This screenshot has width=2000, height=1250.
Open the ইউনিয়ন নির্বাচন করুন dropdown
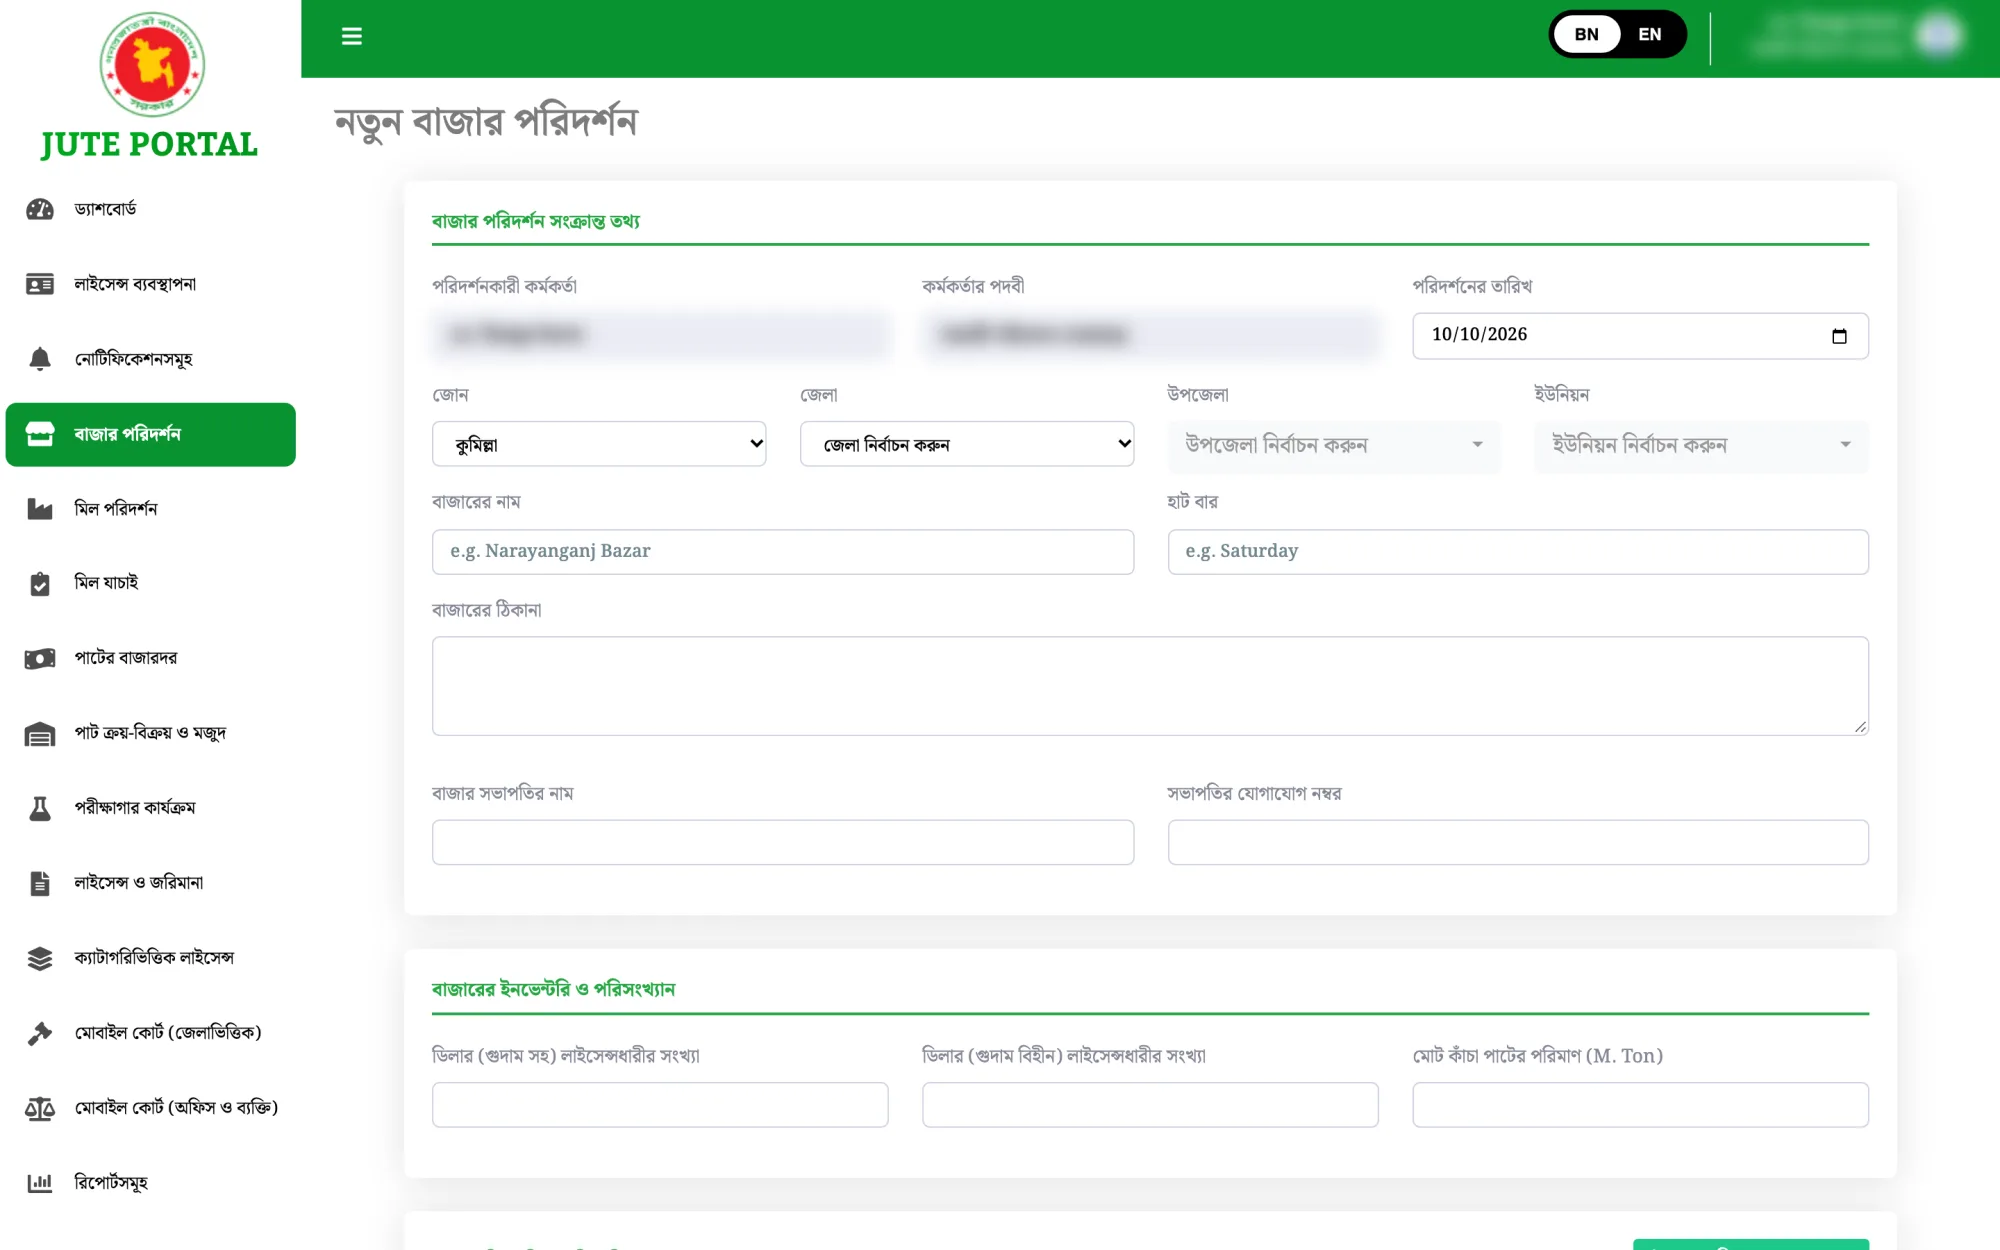(x=1701, y=445)
